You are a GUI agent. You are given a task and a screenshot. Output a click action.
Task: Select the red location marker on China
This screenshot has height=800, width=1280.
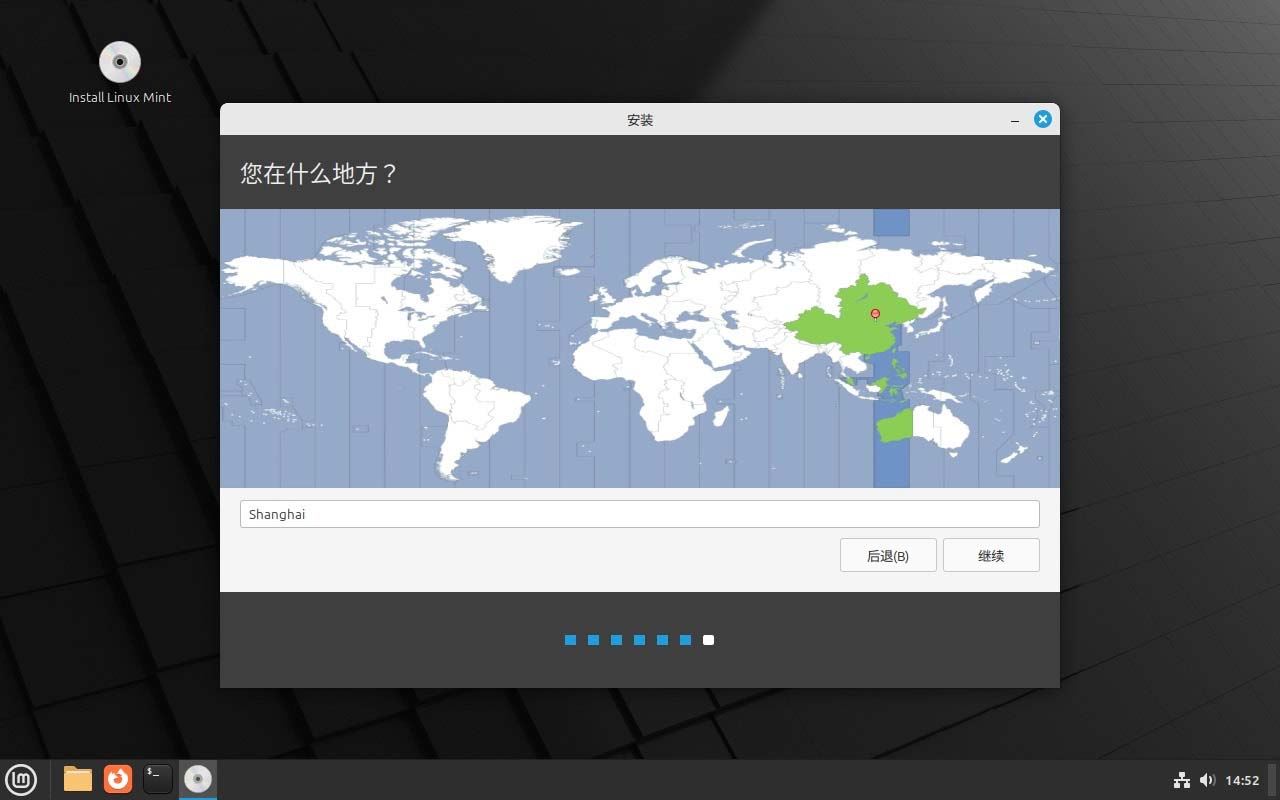click(x=875, y=314)
